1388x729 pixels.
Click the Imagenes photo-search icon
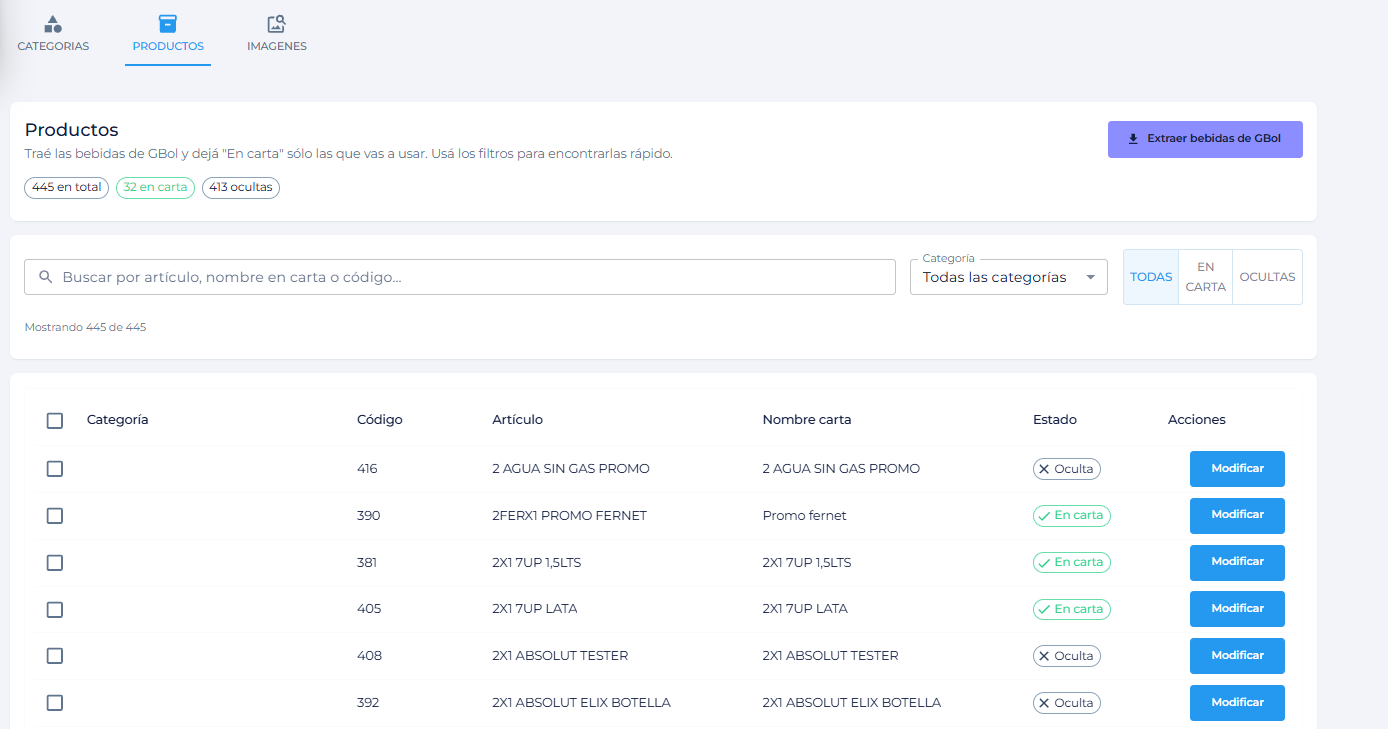[277, 24]
